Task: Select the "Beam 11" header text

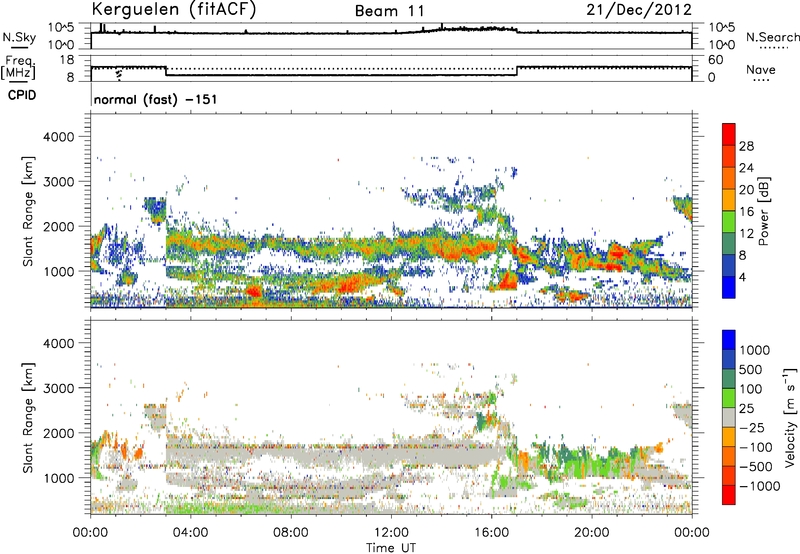Action: coord(389,11)
